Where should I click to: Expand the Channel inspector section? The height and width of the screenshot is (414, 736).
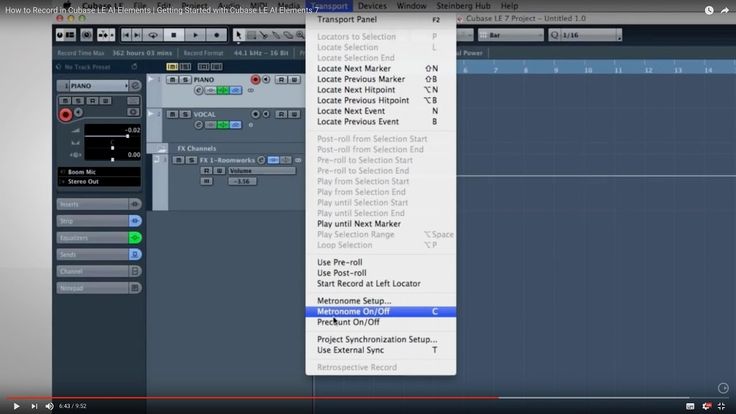pos(92,271)
